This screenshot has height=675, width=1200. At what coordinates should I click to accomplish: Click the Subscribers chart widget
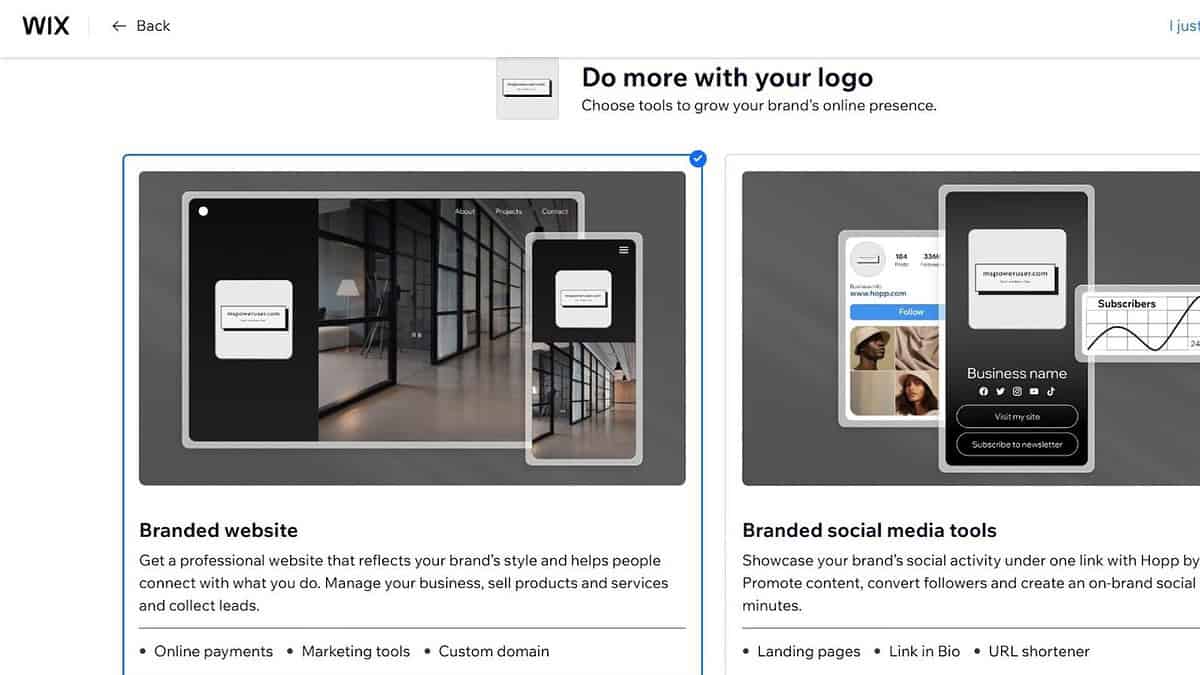click(x=1140, y=323)
